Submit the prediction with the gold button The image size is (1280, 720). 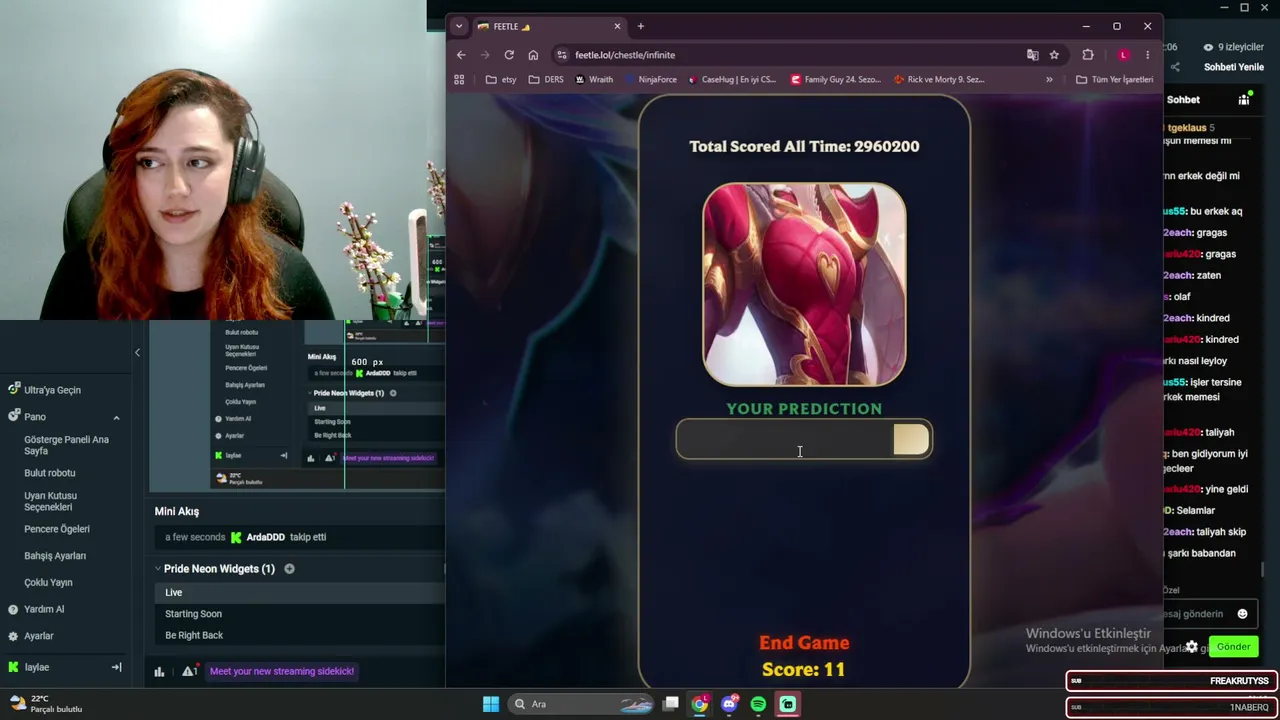tap(911, 439)
